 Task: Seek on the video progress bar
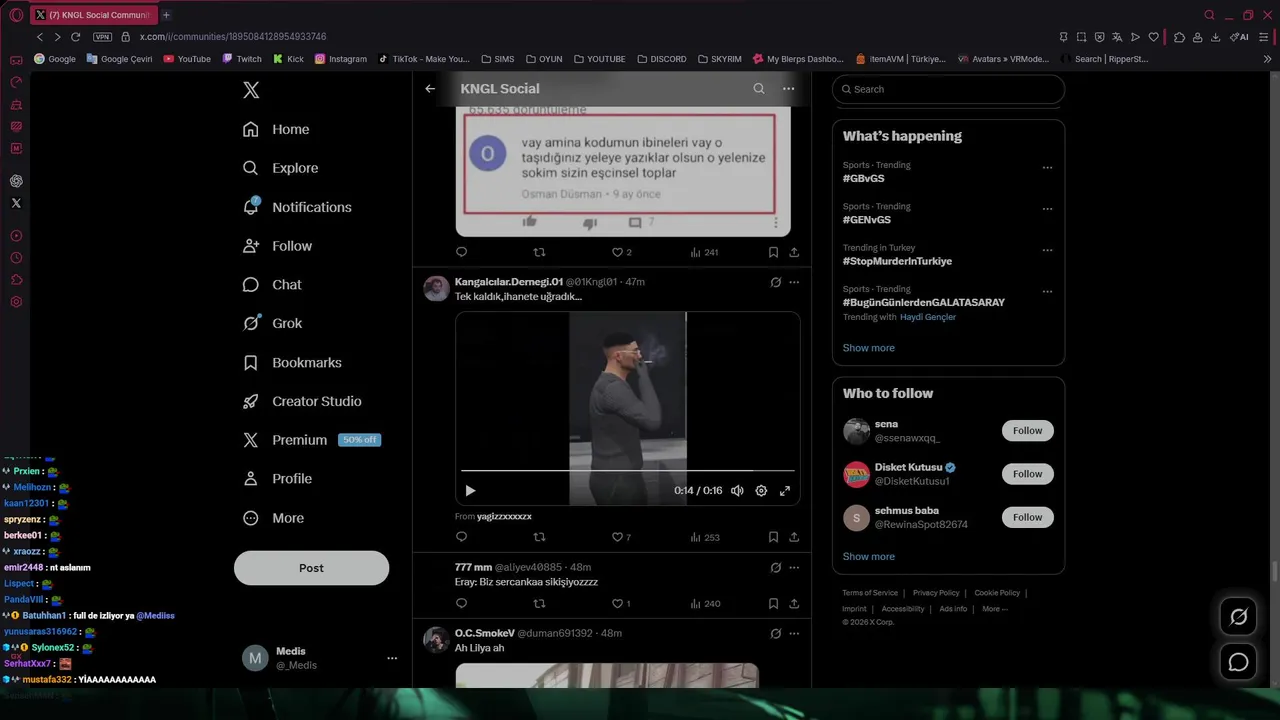pyautogui.click(x=627, y=470)
